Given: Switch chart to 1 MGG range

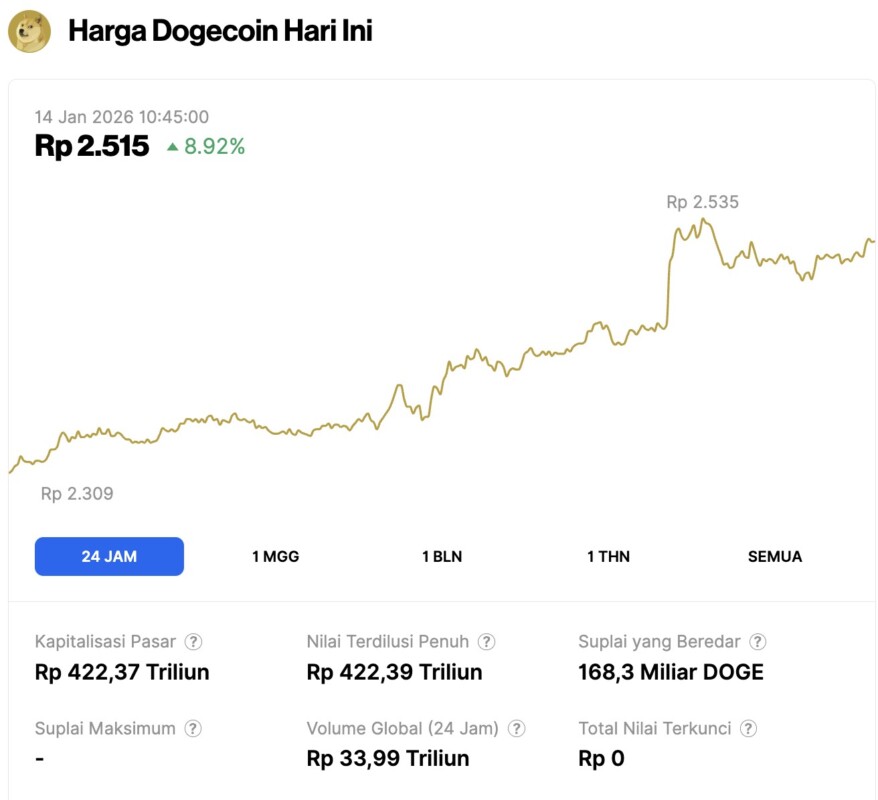Looking at the screenshot, I should (x=275, y=556).
